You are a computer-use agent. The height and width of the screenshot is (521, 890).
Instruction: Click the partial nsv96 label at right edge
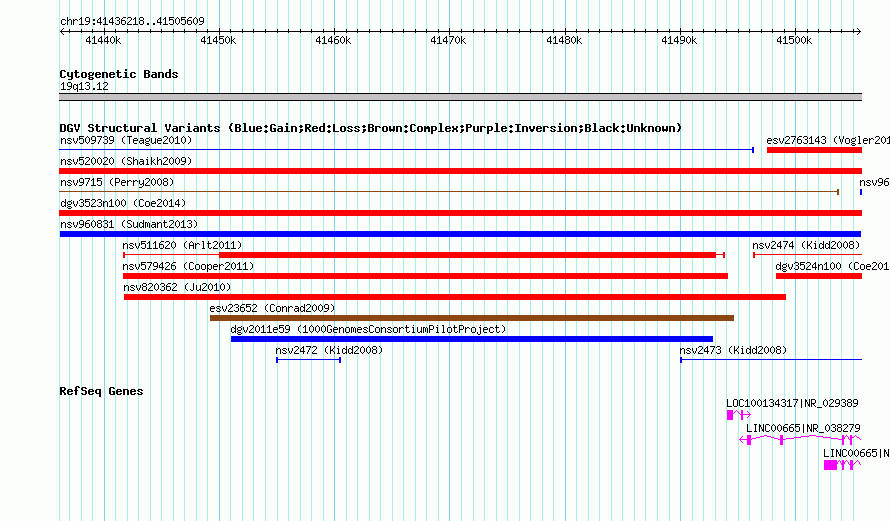coord(874,182)
